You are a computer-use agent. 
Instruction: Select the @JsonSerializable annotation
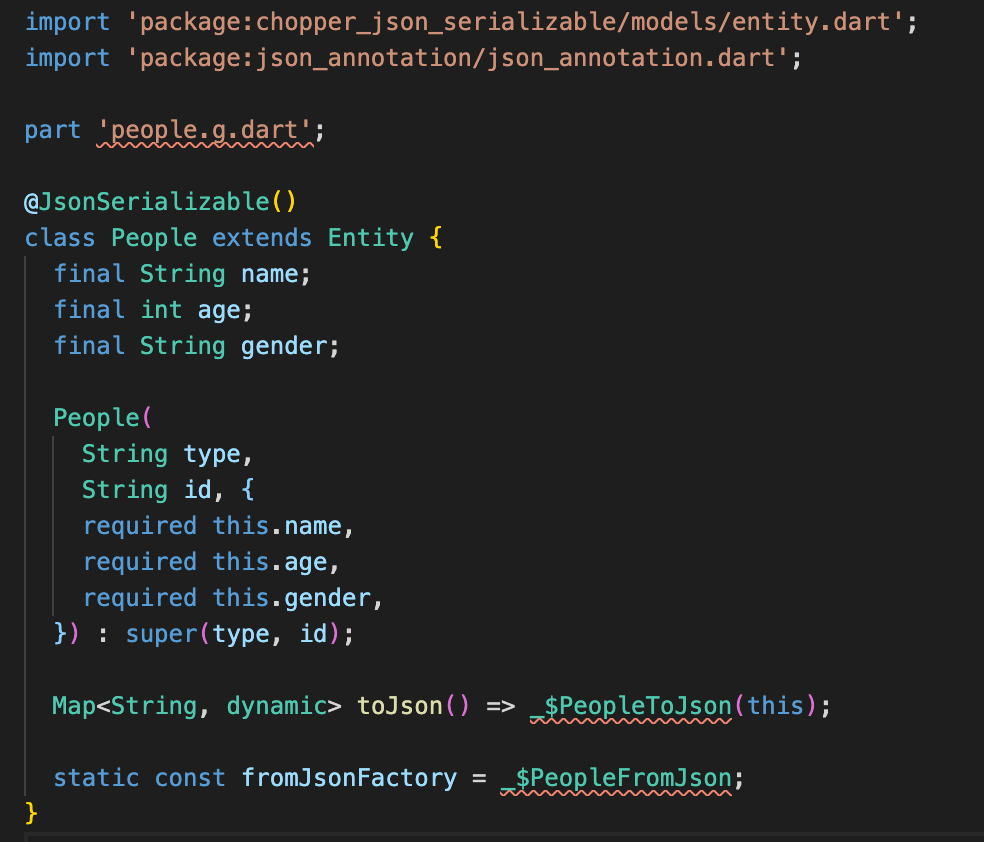160,202
